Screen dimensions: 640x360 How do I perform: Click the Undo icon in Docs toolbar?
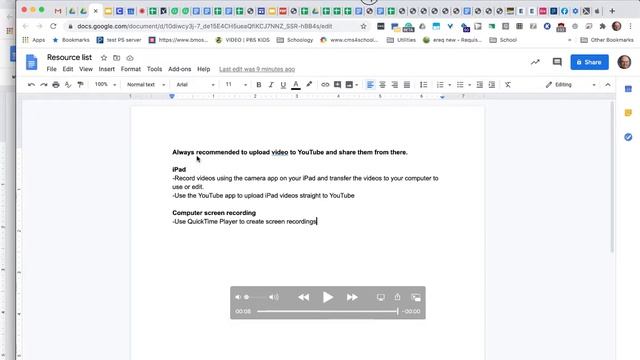click(x=31, y=84)
